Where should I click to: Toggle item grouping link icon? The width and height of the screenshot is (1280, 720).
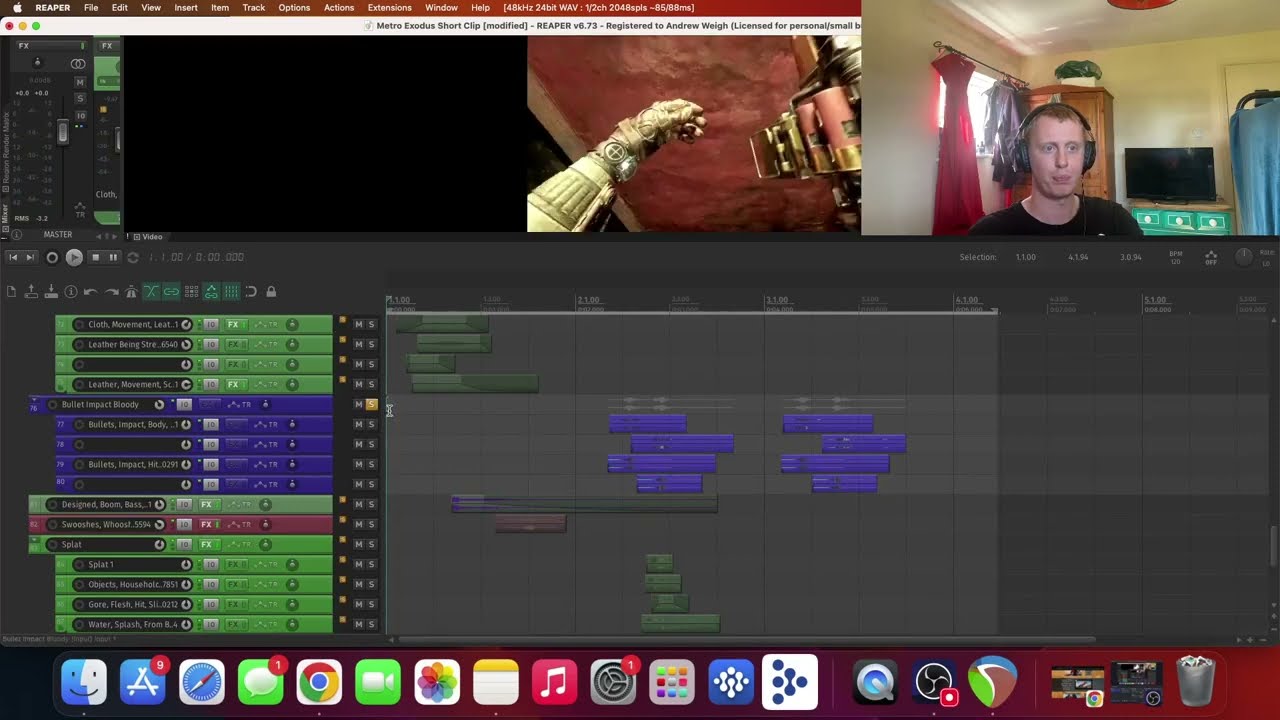pyautogui.click(x=171, y=292)
